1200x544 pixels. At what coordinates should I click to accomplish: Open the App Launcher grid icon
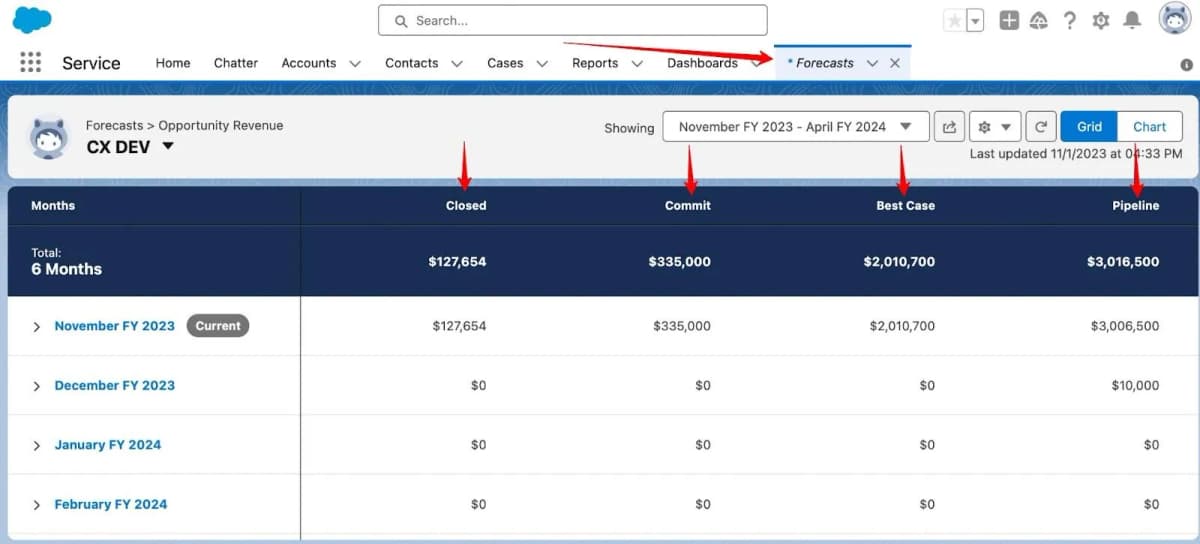pos(31,62)
